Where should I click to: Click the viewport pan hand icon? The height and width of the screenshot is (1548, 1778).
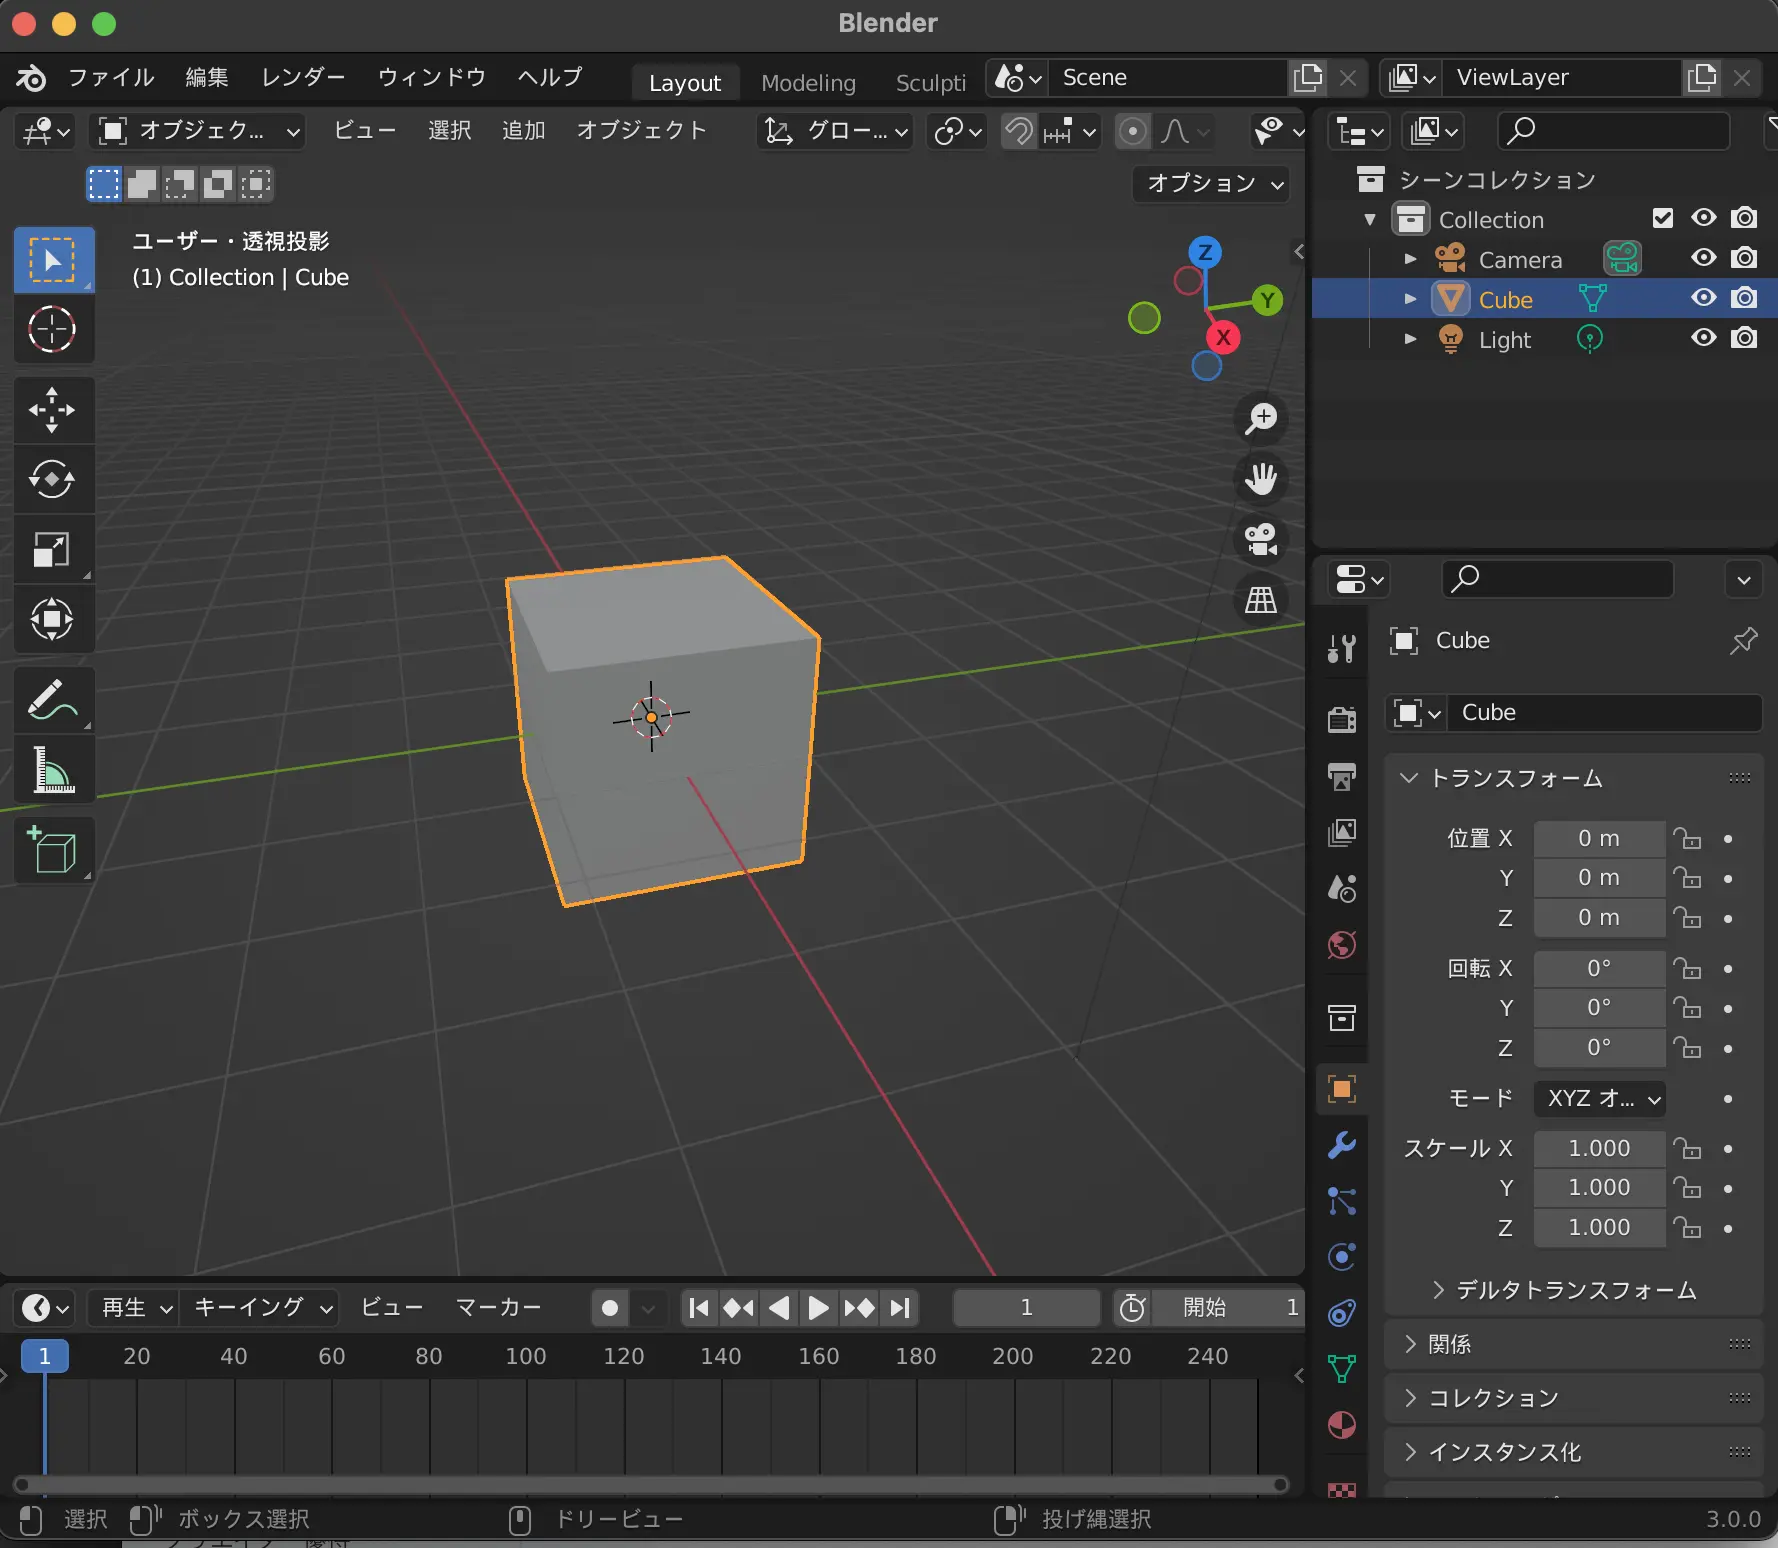pyautogui.click(x=1261, y=479)
